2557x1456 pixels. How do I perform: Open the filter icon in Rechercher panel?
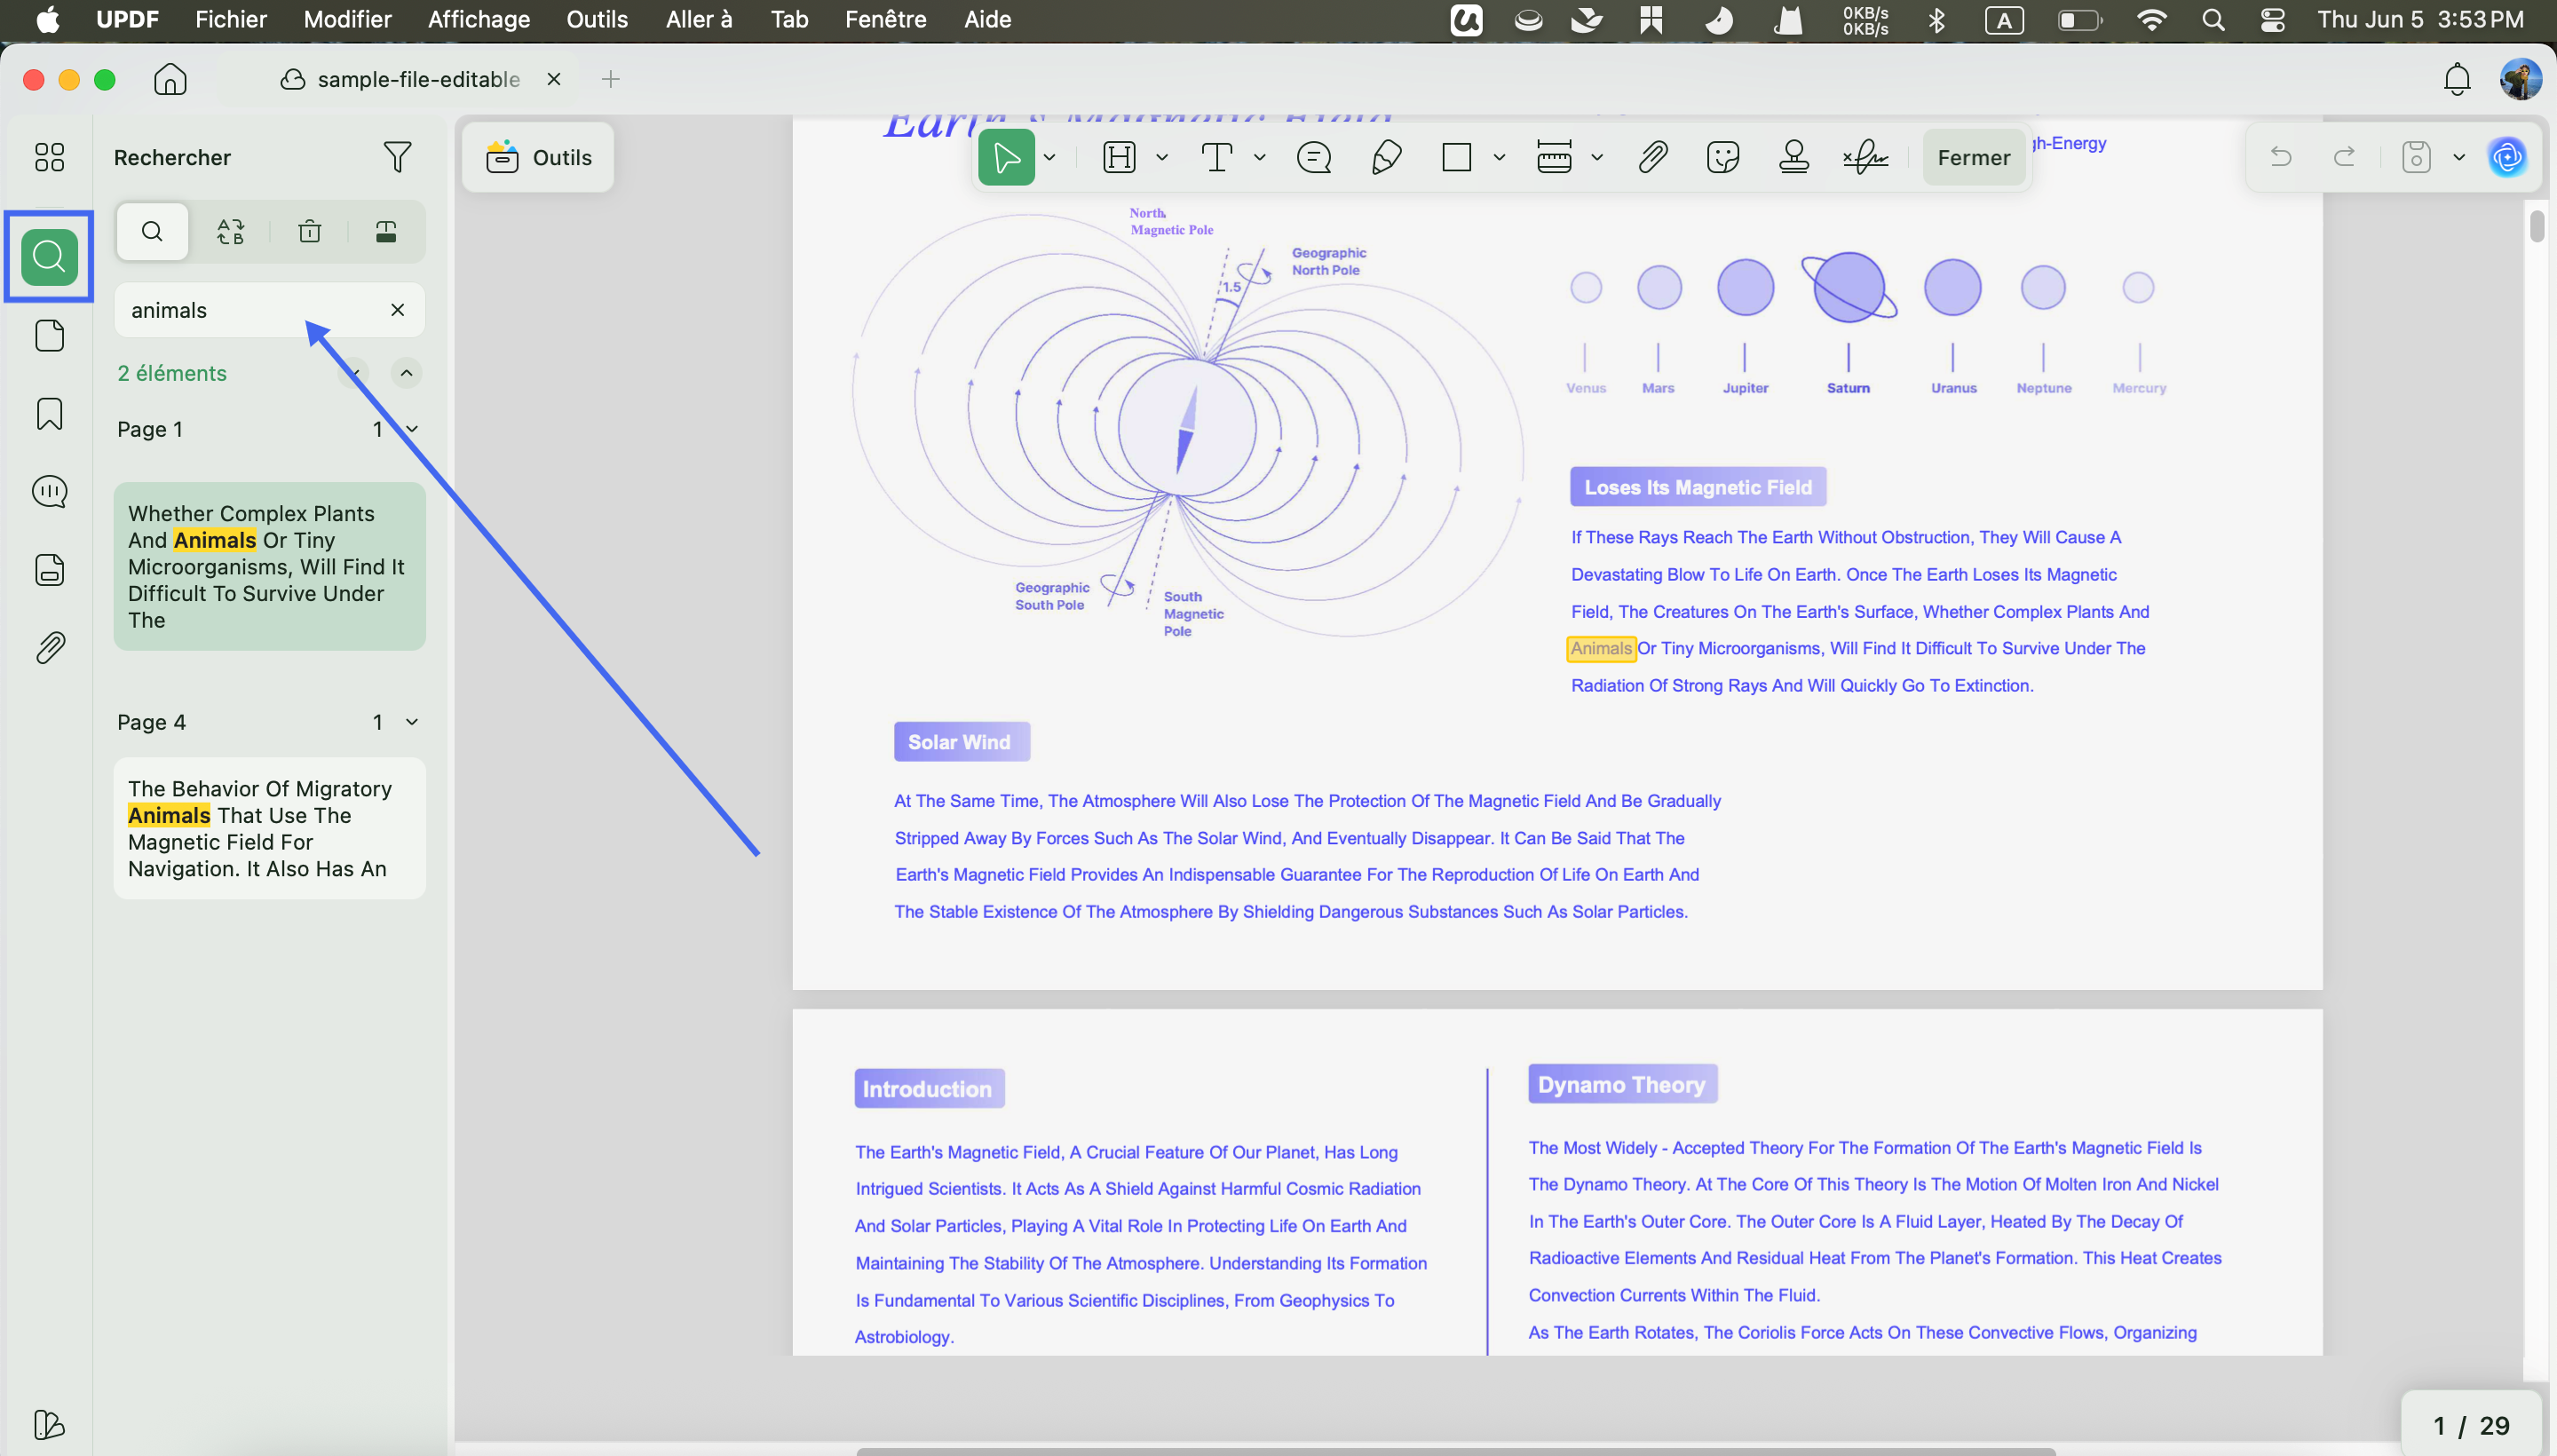[x=397, y=156]
